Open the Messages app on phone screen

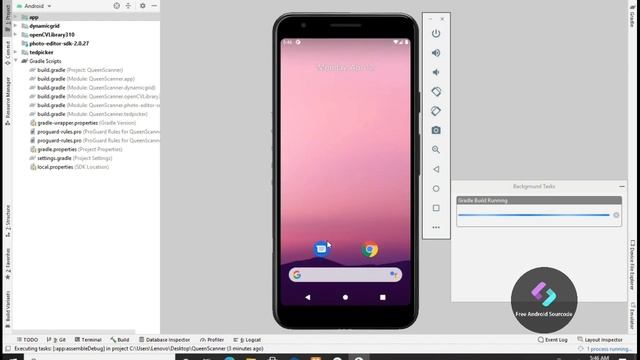click(321, 249)
